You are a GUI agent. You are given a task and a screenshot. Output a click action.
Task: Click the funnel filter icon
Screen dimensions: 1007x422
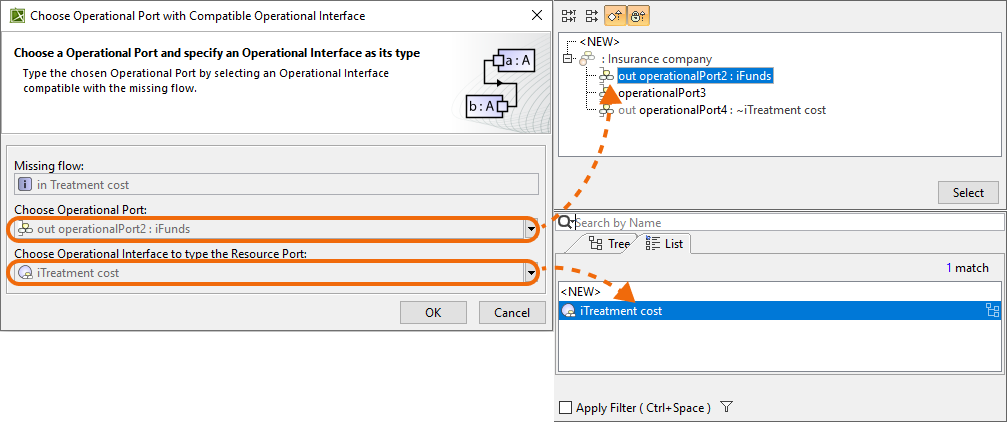(x=726, y=407)
